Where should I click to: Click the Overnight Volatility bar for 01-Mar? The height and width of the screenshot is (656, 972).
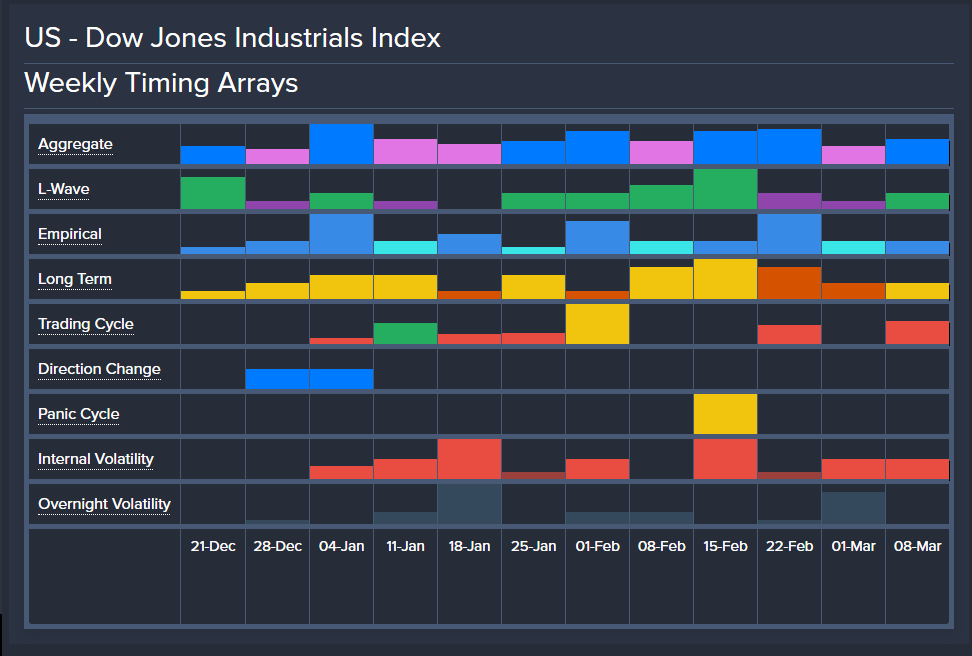pos(854,508)
